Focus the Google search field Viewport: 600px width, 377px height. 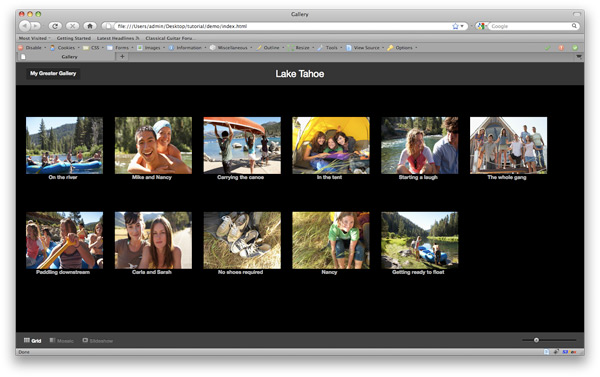point(530,26)
